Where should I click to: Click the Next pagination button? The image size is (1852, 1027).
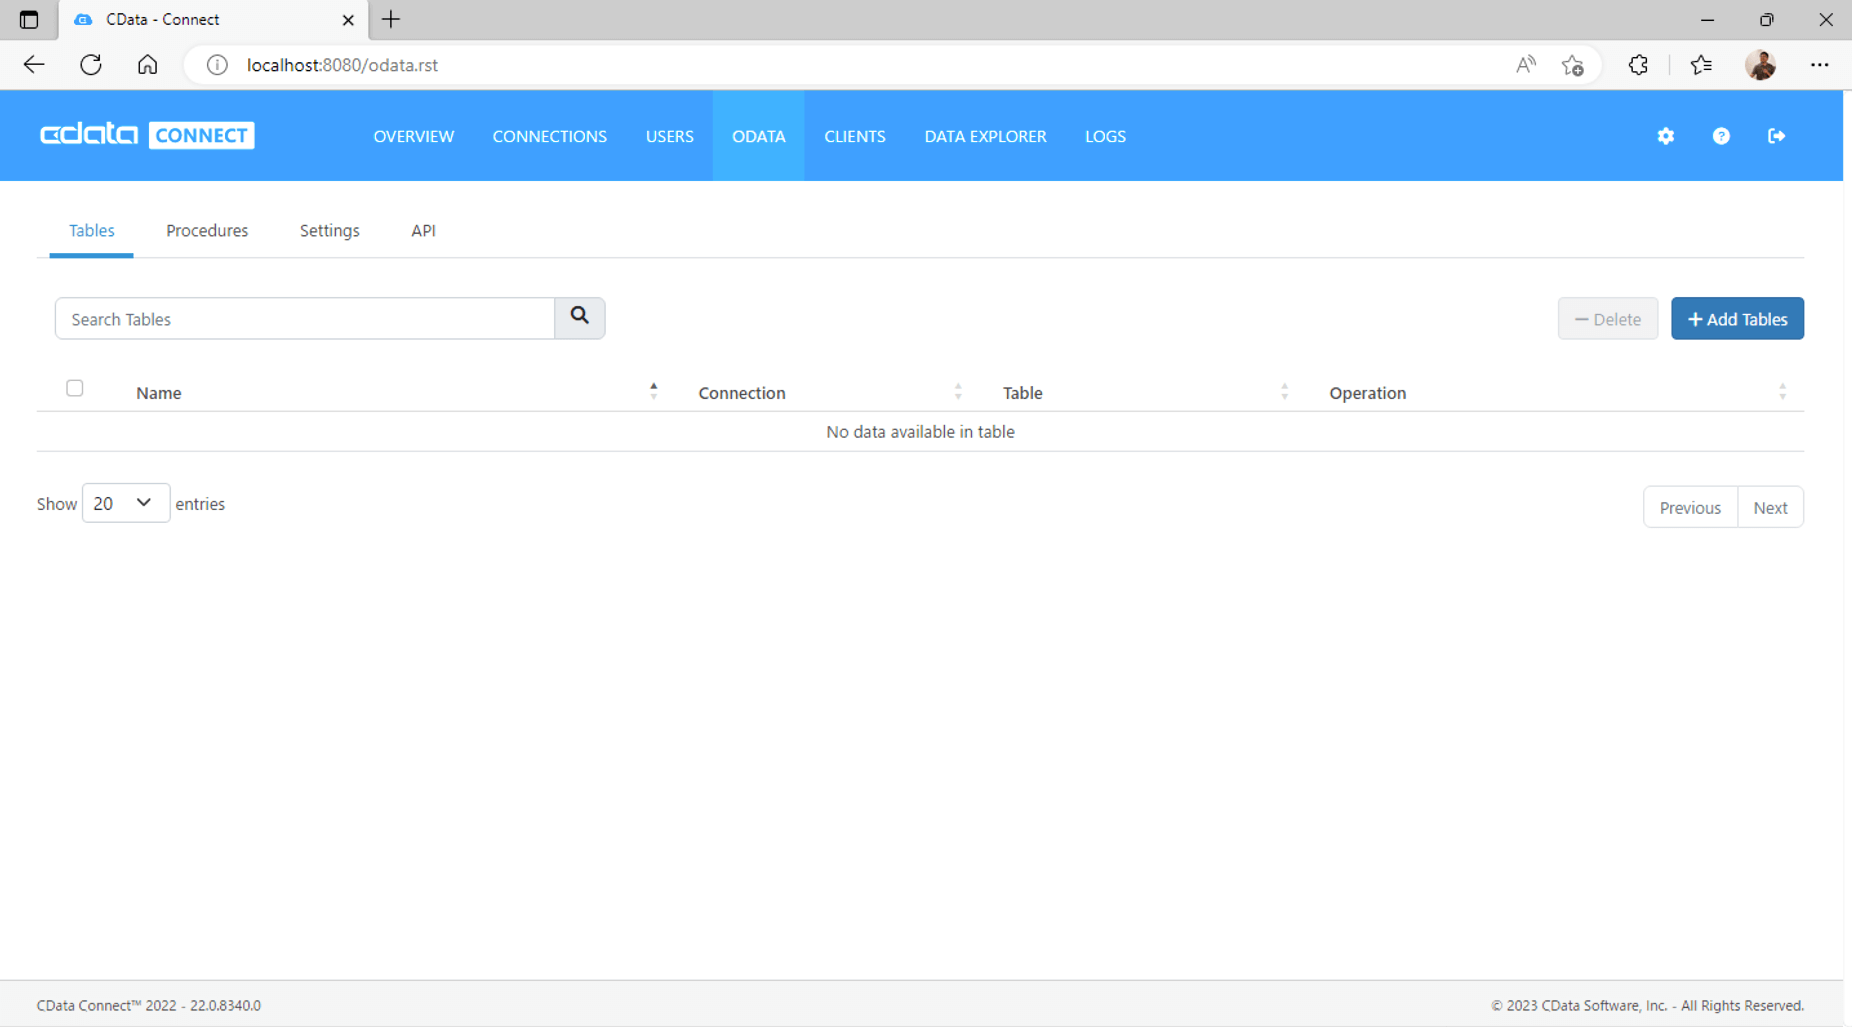point(1770,507)
